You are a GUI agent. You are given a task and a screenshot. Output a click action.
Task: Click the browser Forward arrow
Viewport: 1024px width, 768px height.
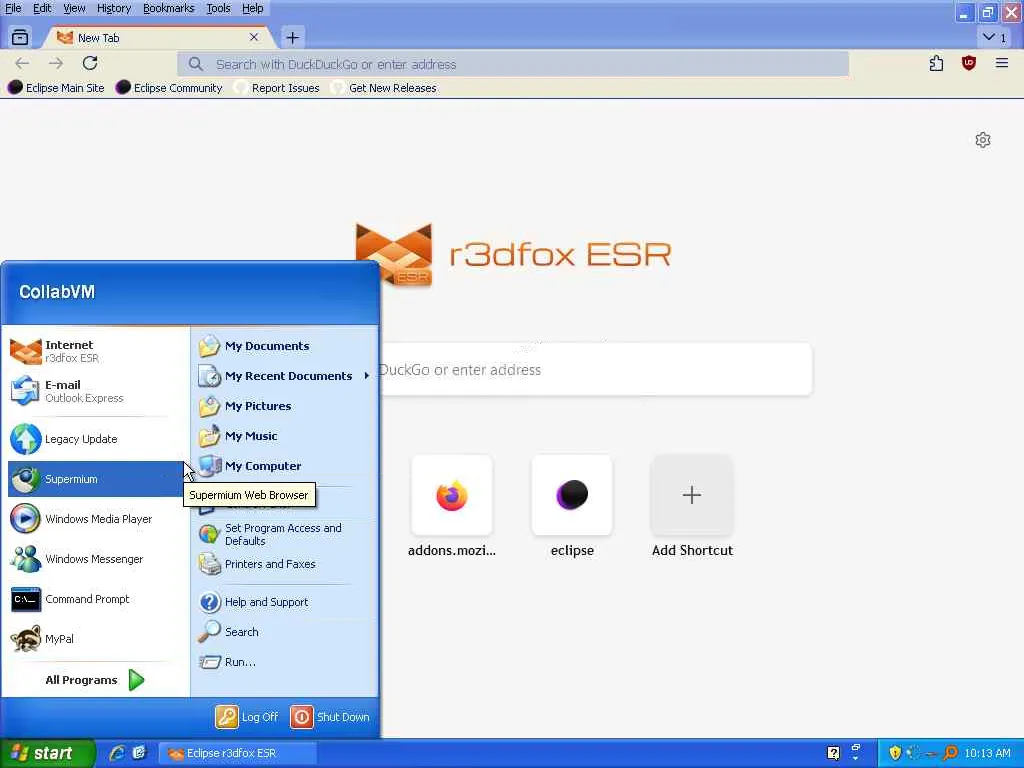[x=56, y=63]
